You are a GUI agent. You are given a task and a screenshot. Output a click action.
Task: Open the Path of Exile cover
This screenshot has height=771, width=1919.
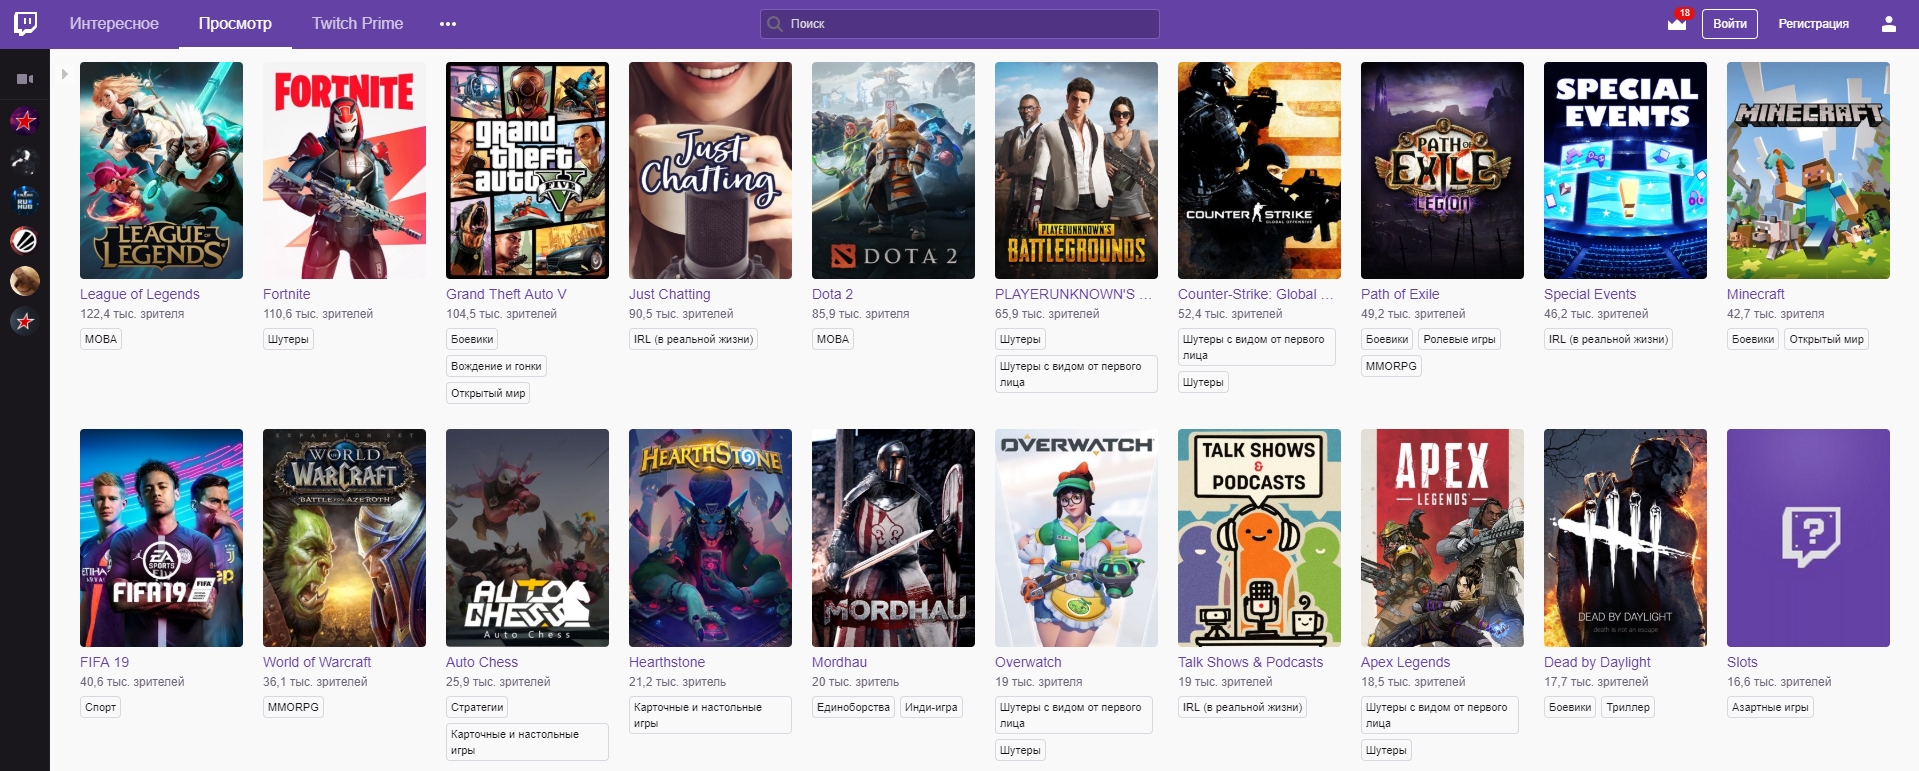coord(1442,171)
